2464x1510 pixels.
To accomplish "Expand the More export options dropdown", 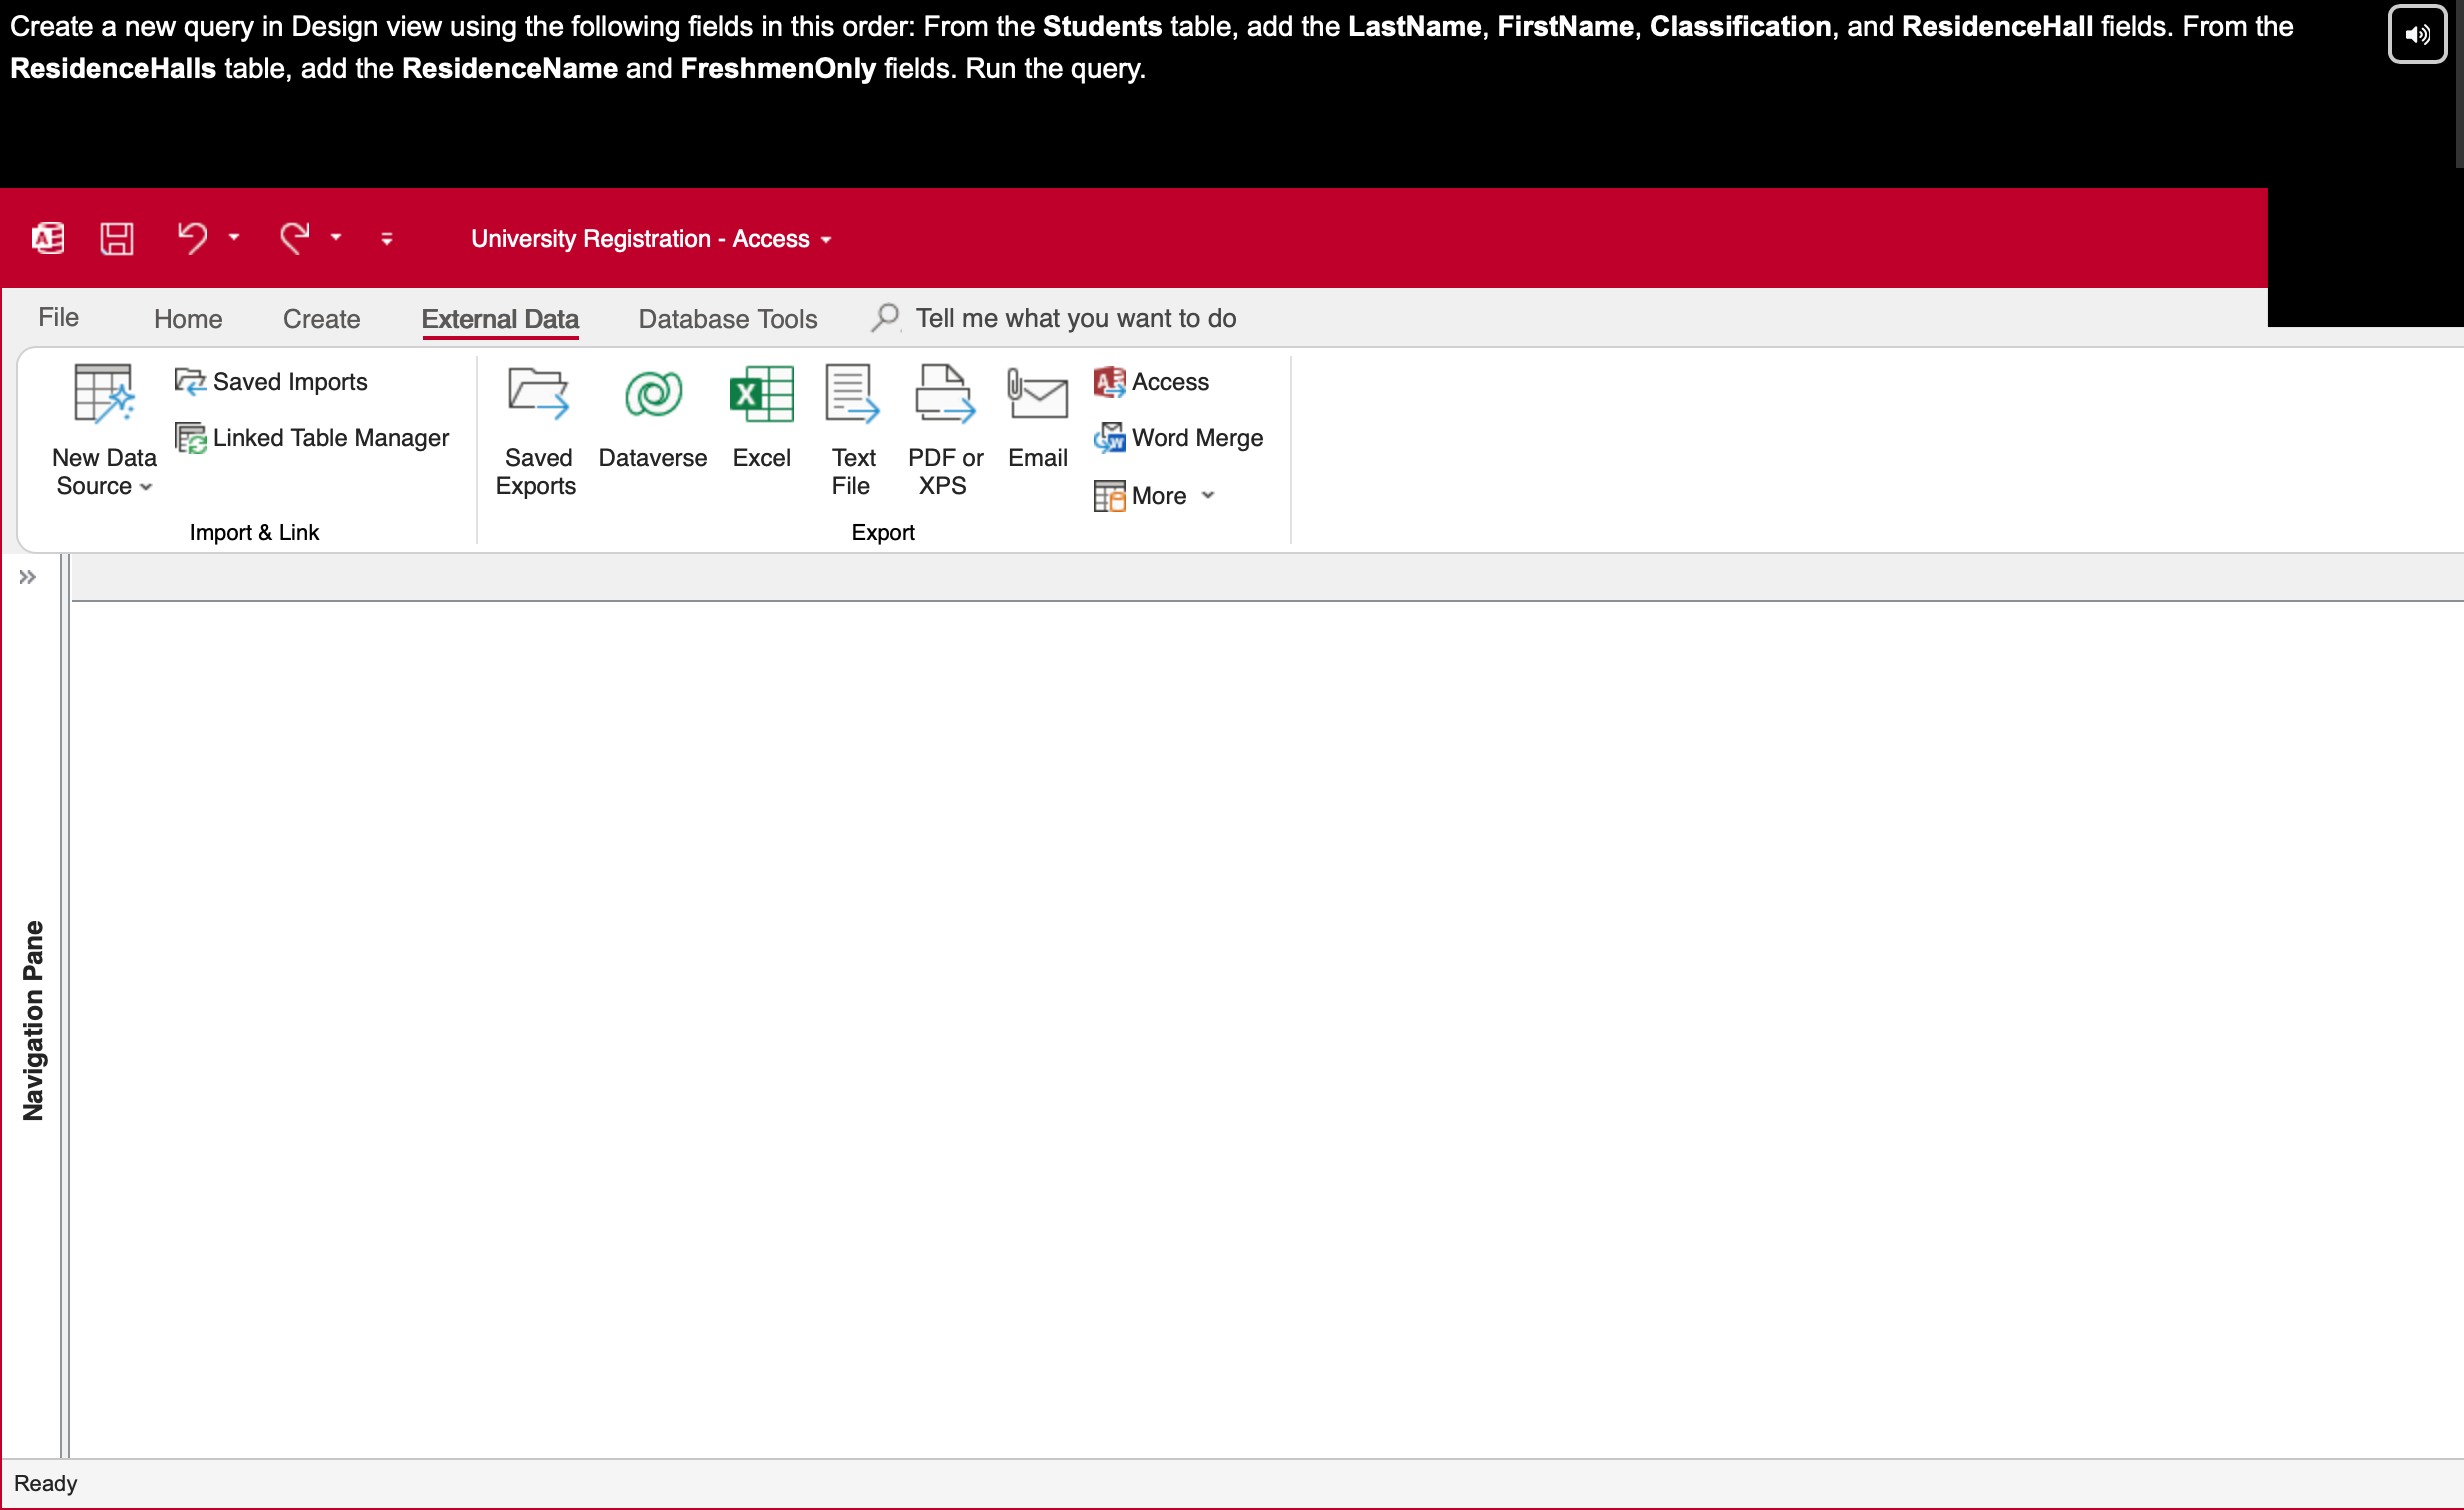I will [x=1156, y=496].
